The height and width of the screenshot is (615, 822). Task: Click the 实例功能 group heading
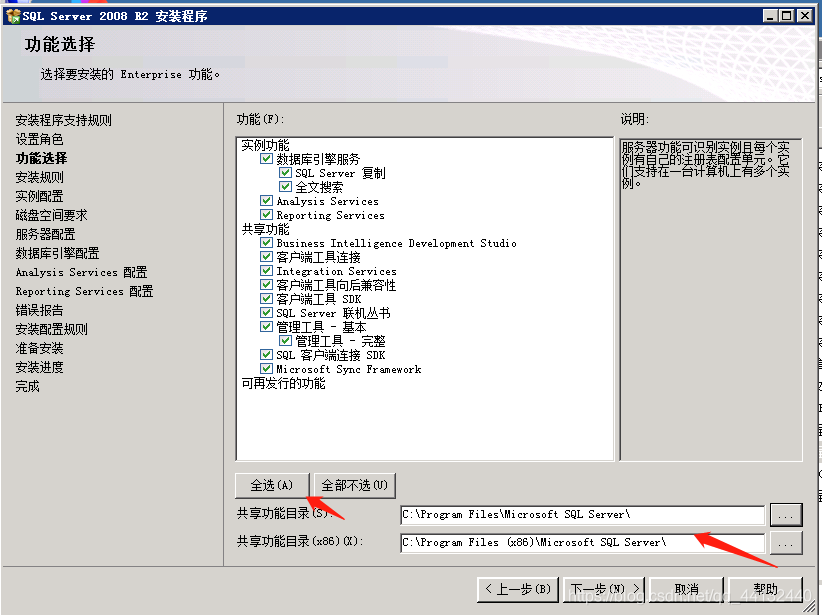(x=265, y=145)
